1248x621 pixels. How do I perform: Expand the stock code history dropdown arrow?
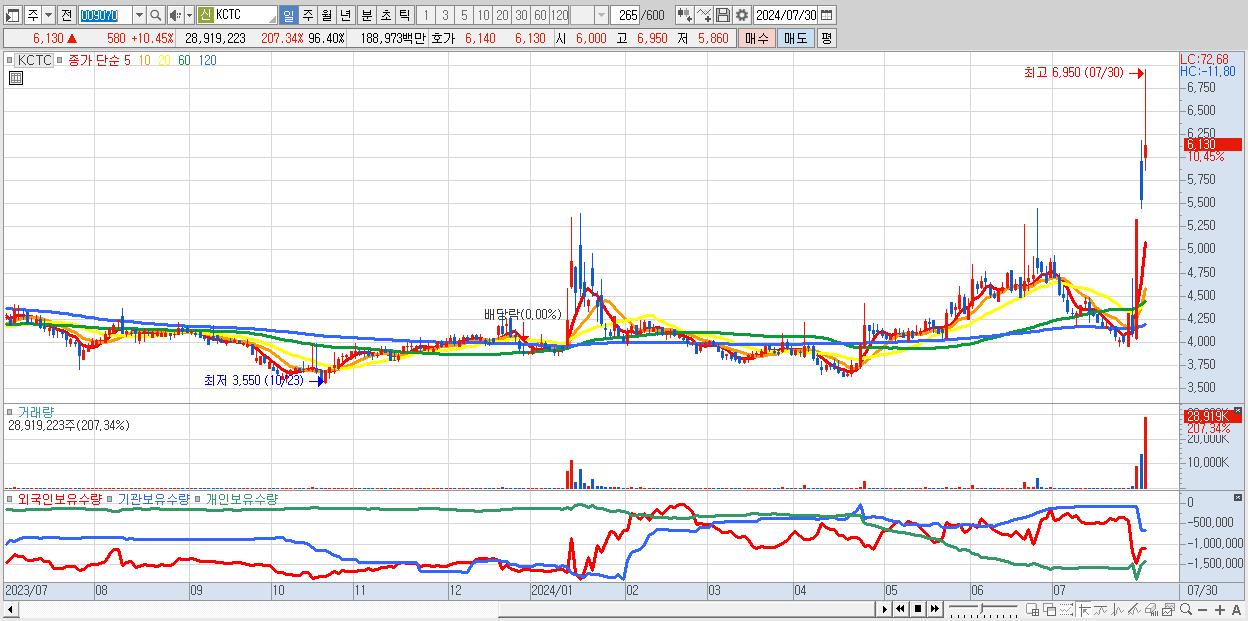click(x=139, y=15)
